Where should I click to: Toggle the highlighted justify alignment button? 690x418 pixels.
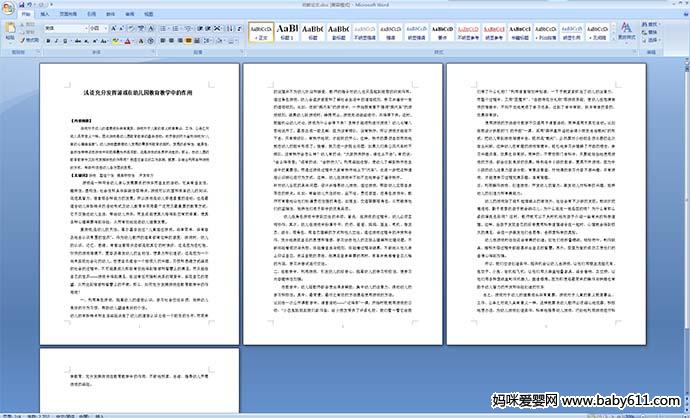(x=187, y=40)
